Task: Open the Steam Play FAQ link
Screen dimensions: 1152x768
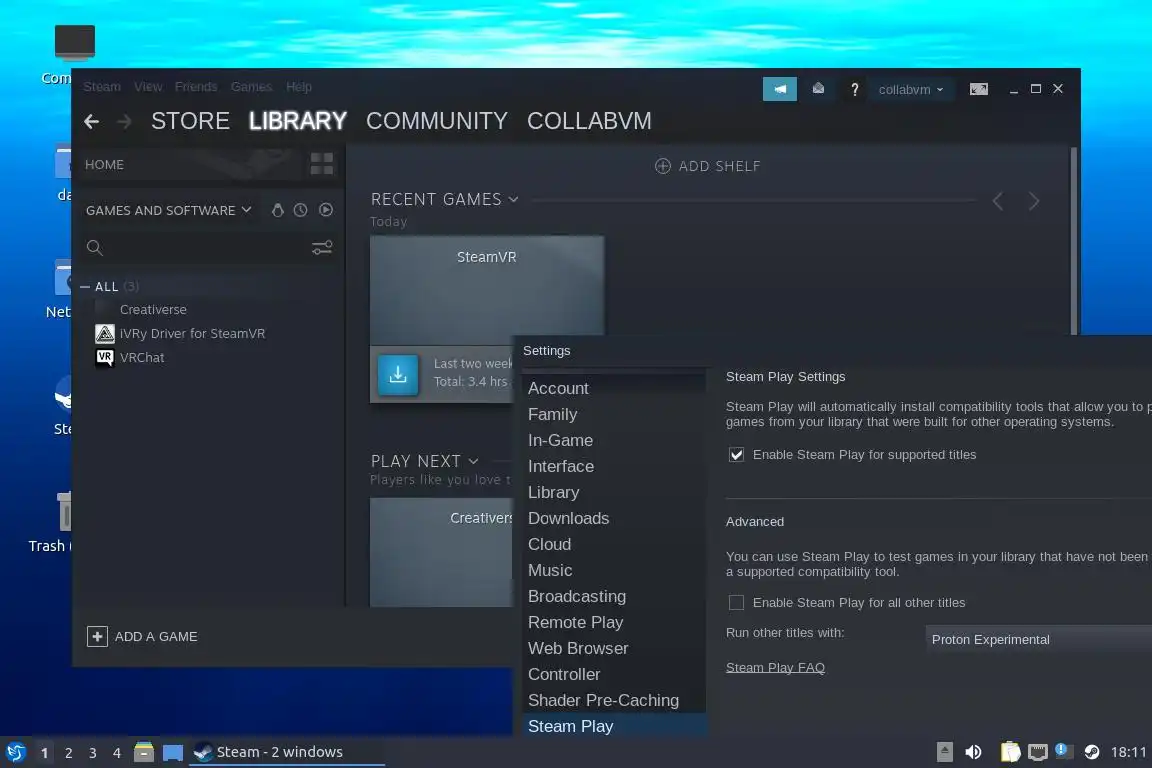Action: tap(775, 667)
